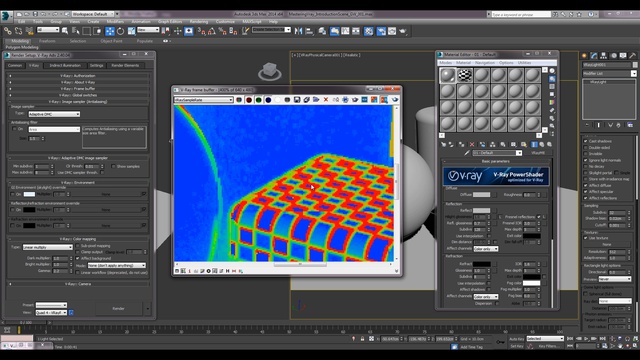Open the Rendering menu

coord(199,22)
